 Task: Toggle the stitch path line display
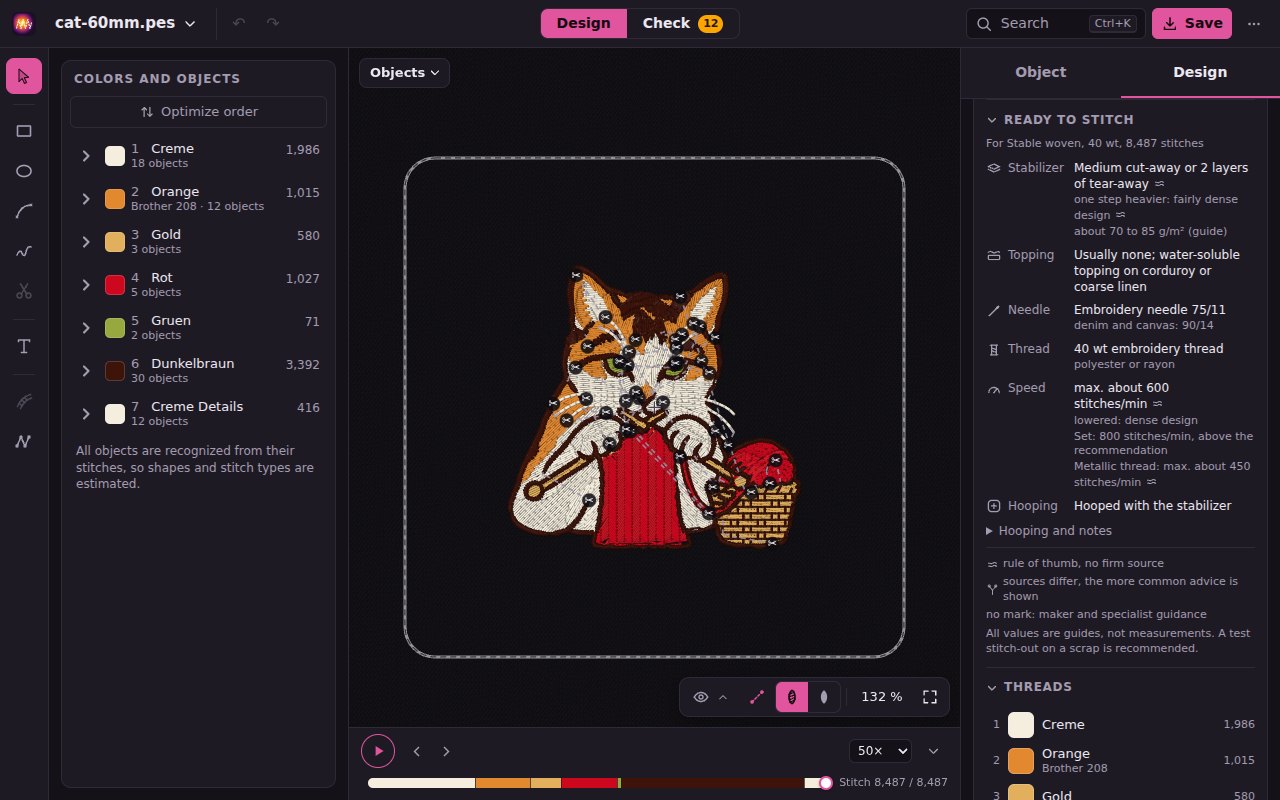pos(757,697)
